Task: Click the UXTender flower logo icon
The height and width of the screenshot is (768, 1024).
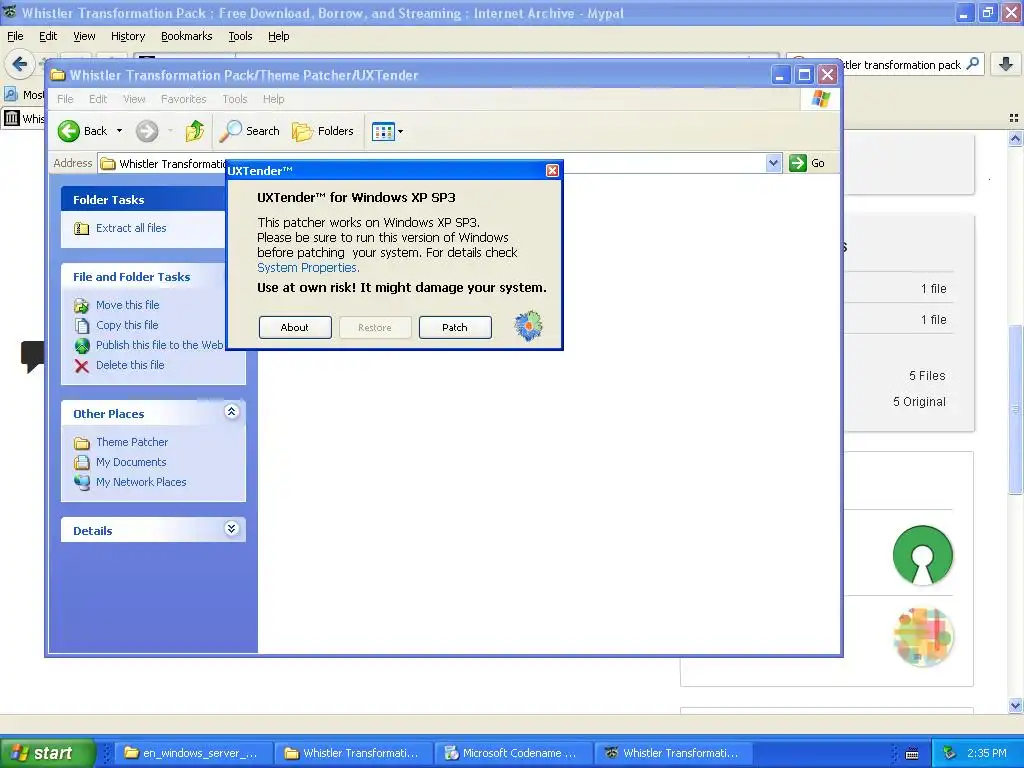Action: 528,325
